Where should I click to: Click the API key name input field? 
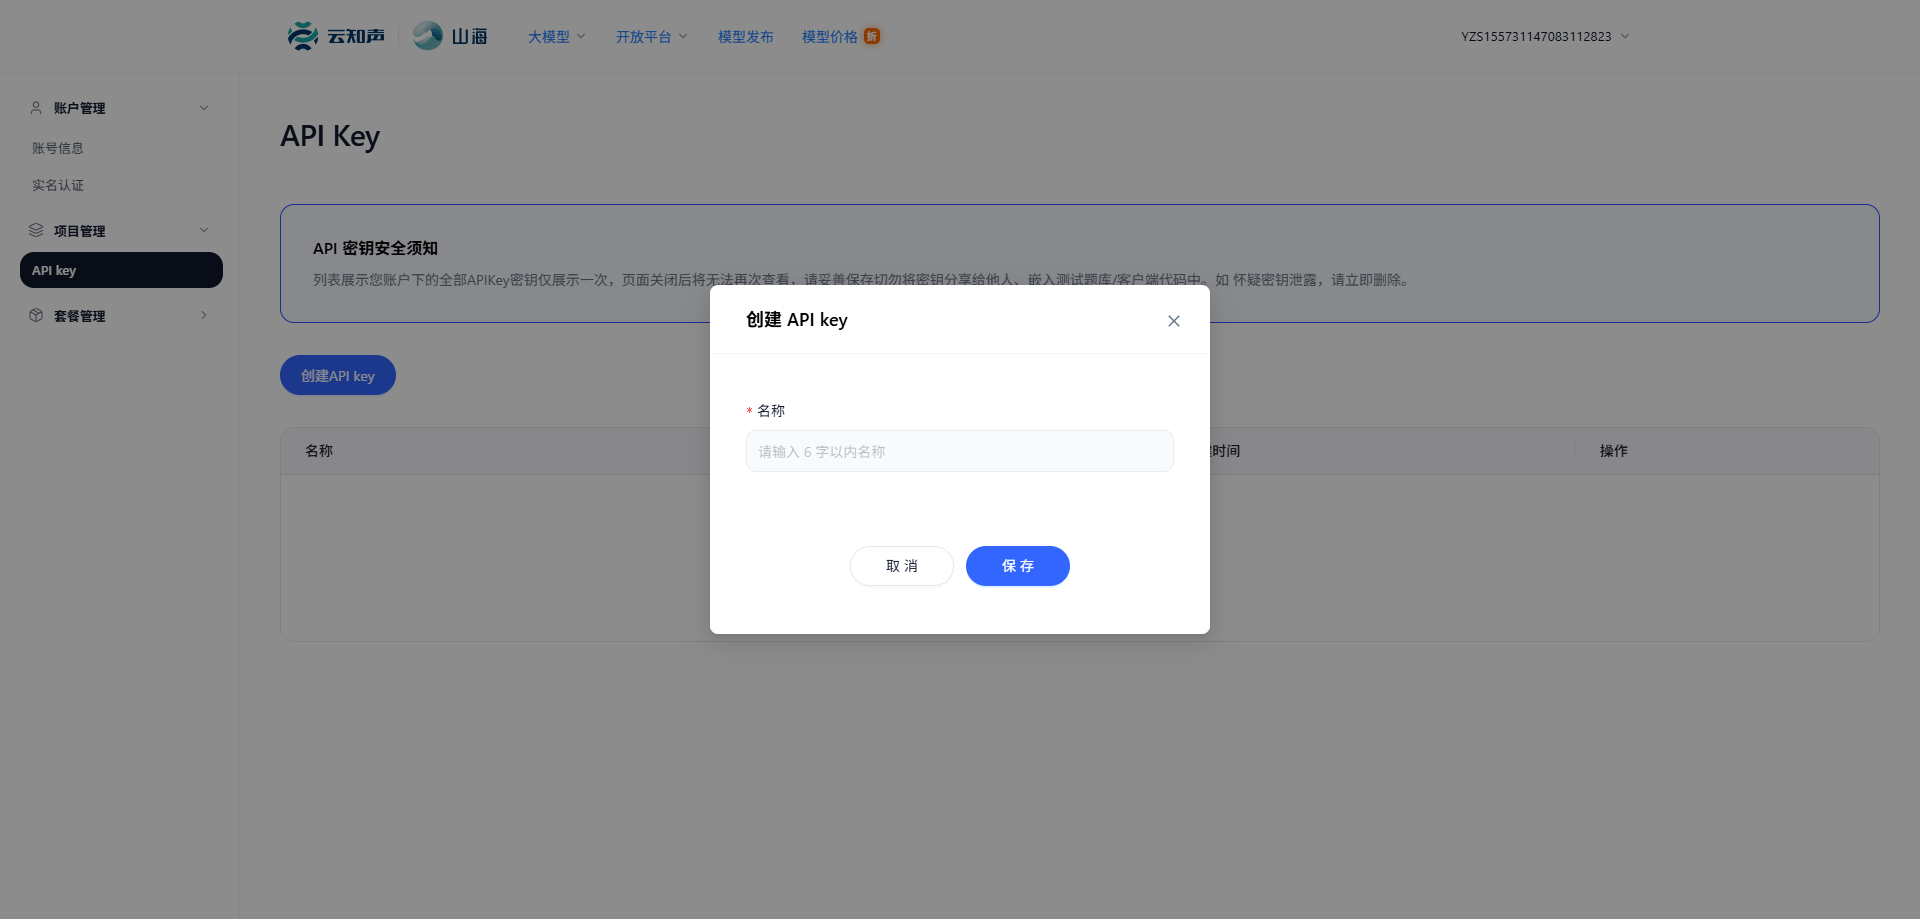click(959, 451)
